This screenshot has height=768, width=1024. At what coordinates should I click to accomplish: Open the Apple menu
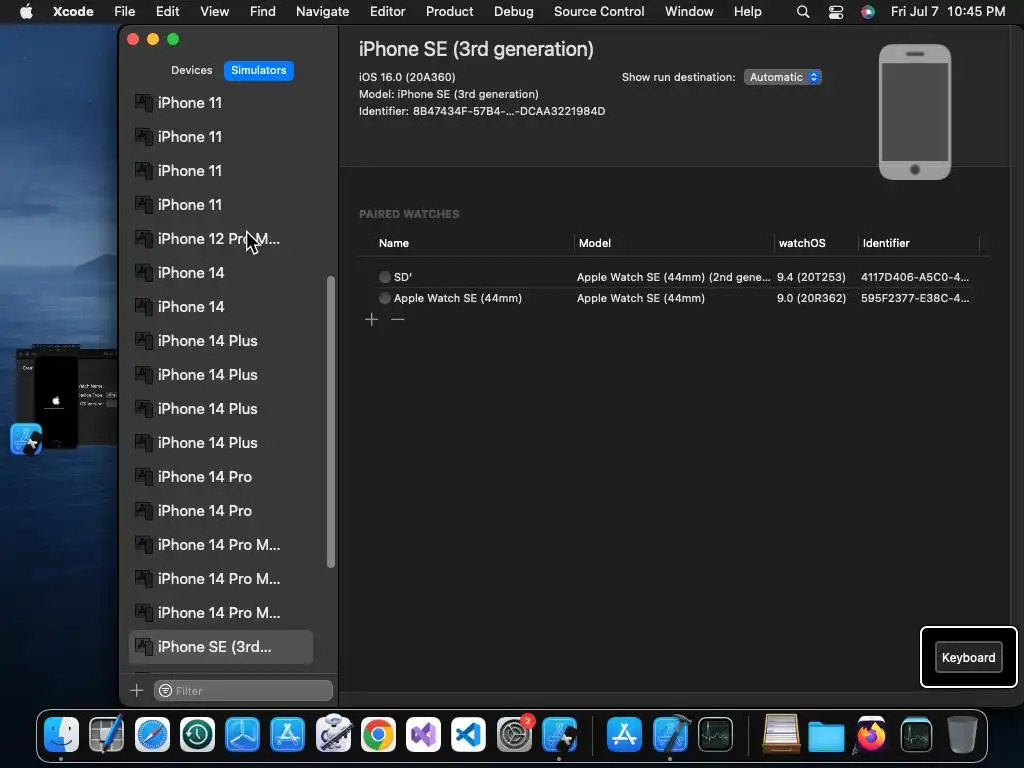tap(26, 12)
